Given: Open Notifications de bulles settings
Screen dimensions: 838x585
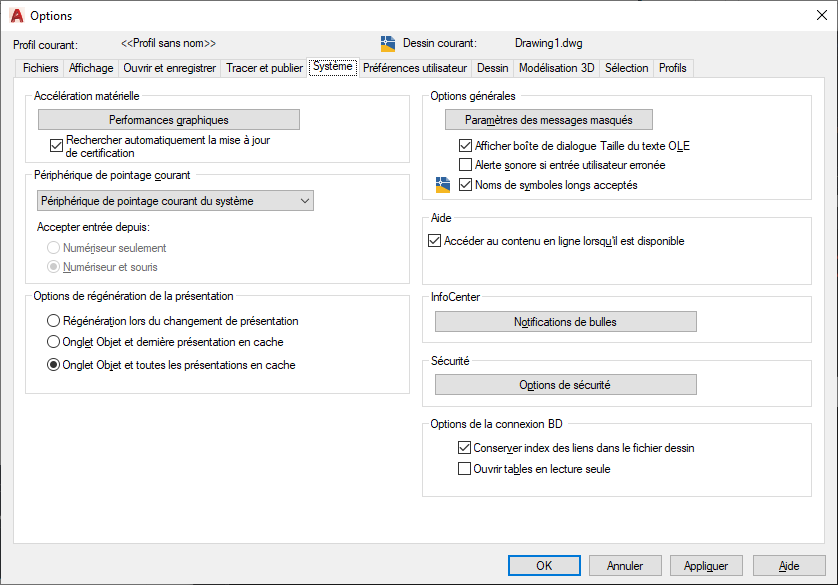Looking at the screenshot, I should 565,322.
